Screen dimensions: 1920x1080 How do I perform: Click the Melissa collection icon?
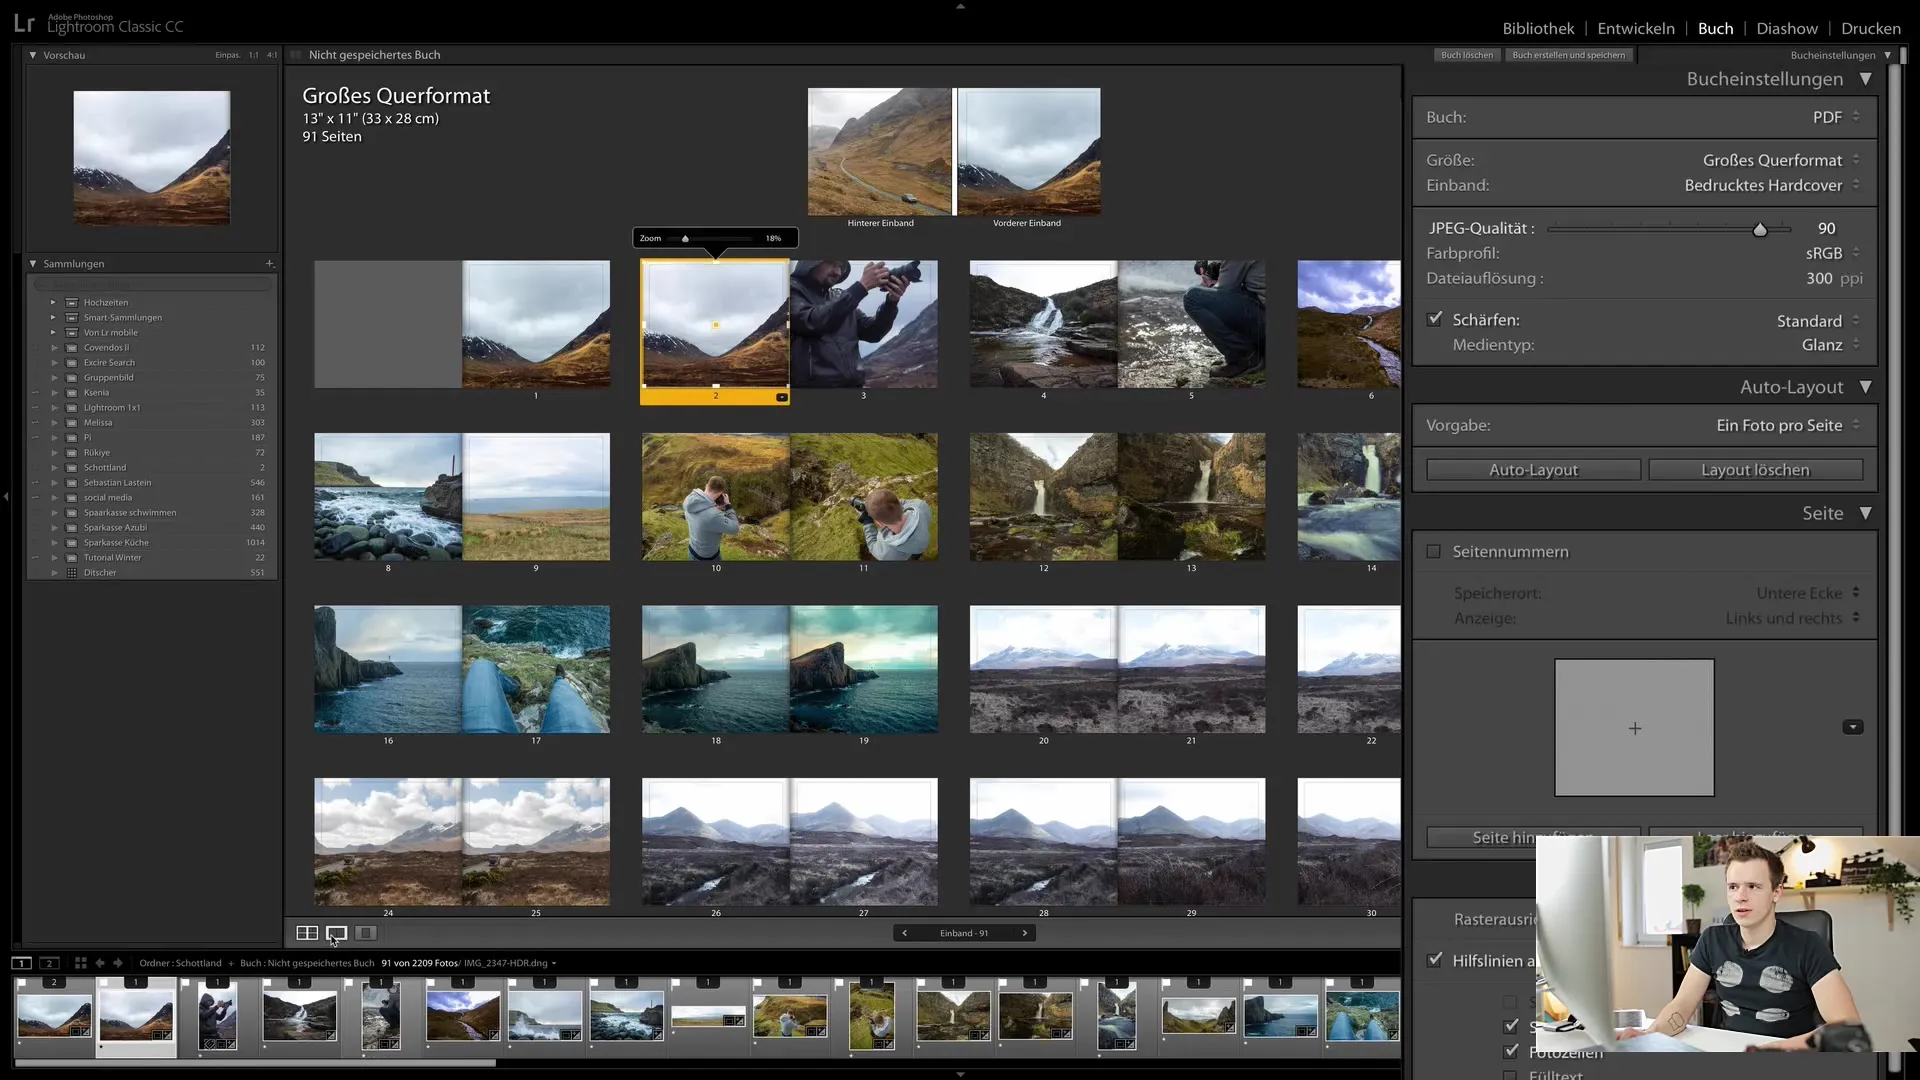[72, 423]
